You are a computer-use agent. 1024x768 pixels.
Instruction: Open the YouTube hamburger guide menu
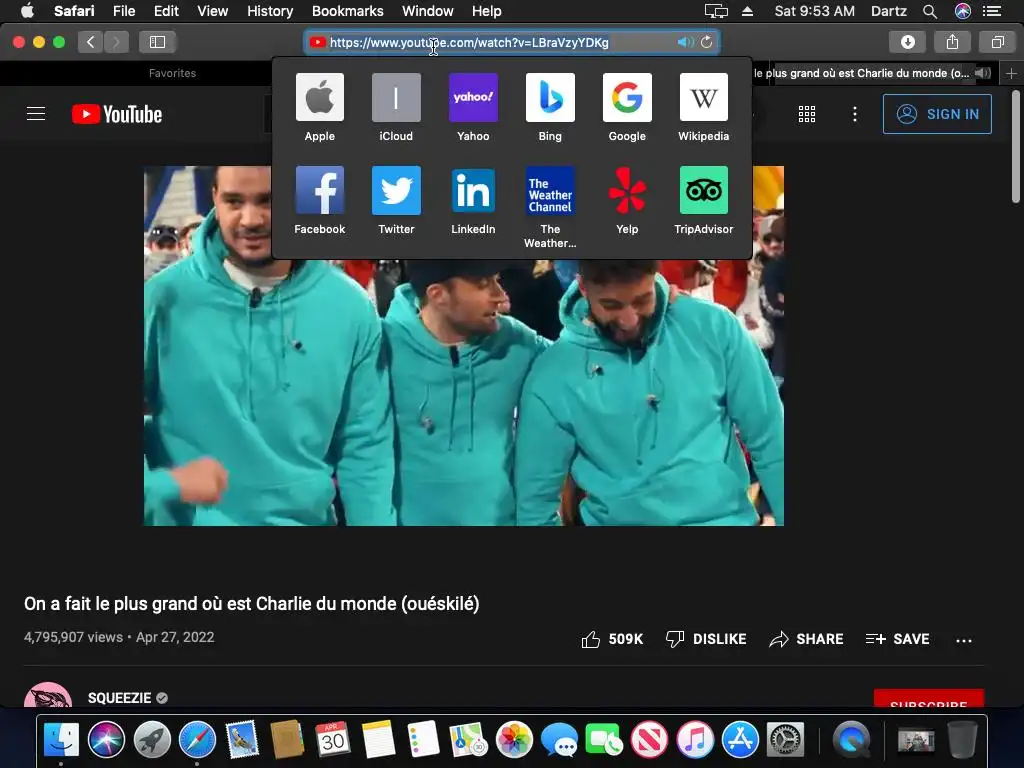(x=36, y=114)
